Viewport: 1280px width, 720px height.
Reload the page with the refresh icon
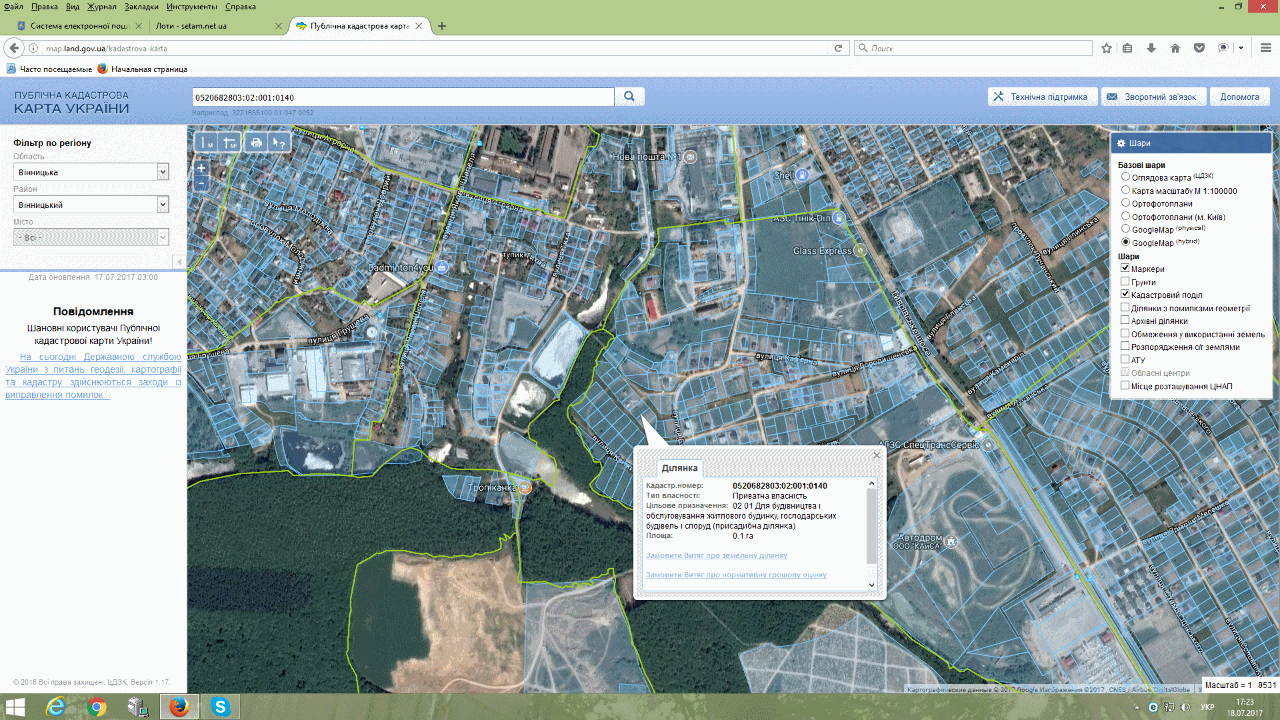click(838, 48)
